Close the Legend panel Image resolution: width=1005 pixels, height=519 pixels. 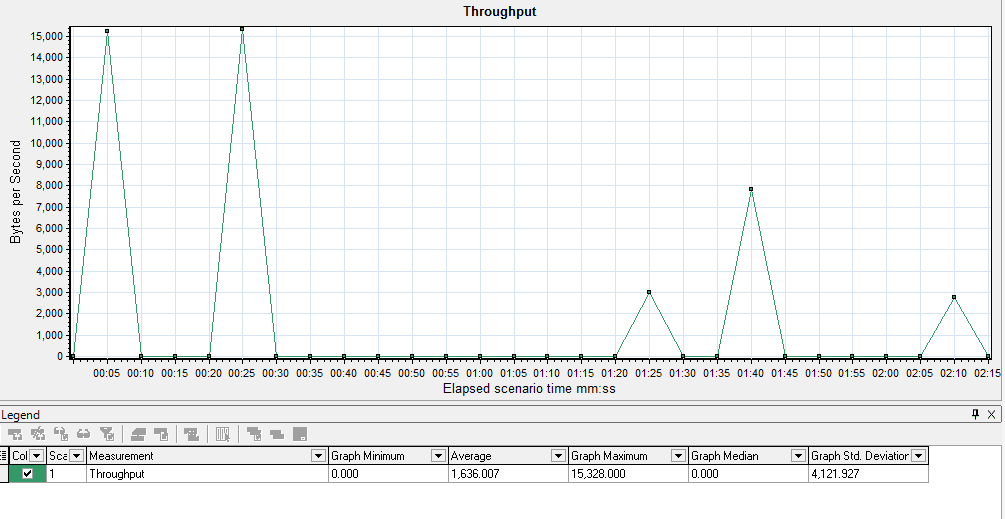point(991,414)
